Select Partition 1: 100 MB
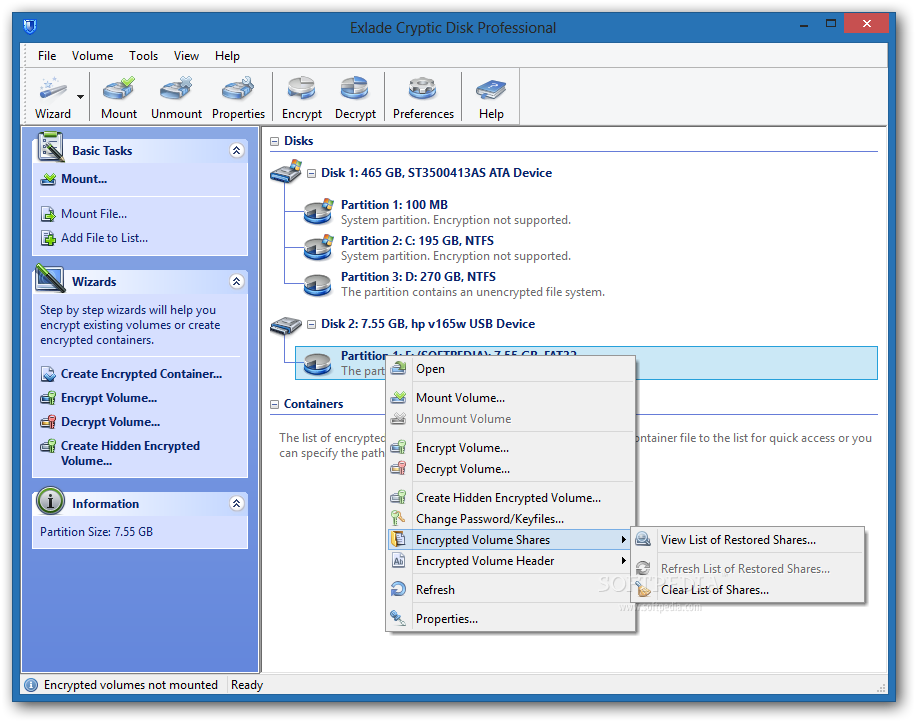This screenshot has height=722, width=916. (x=394, y=204)
